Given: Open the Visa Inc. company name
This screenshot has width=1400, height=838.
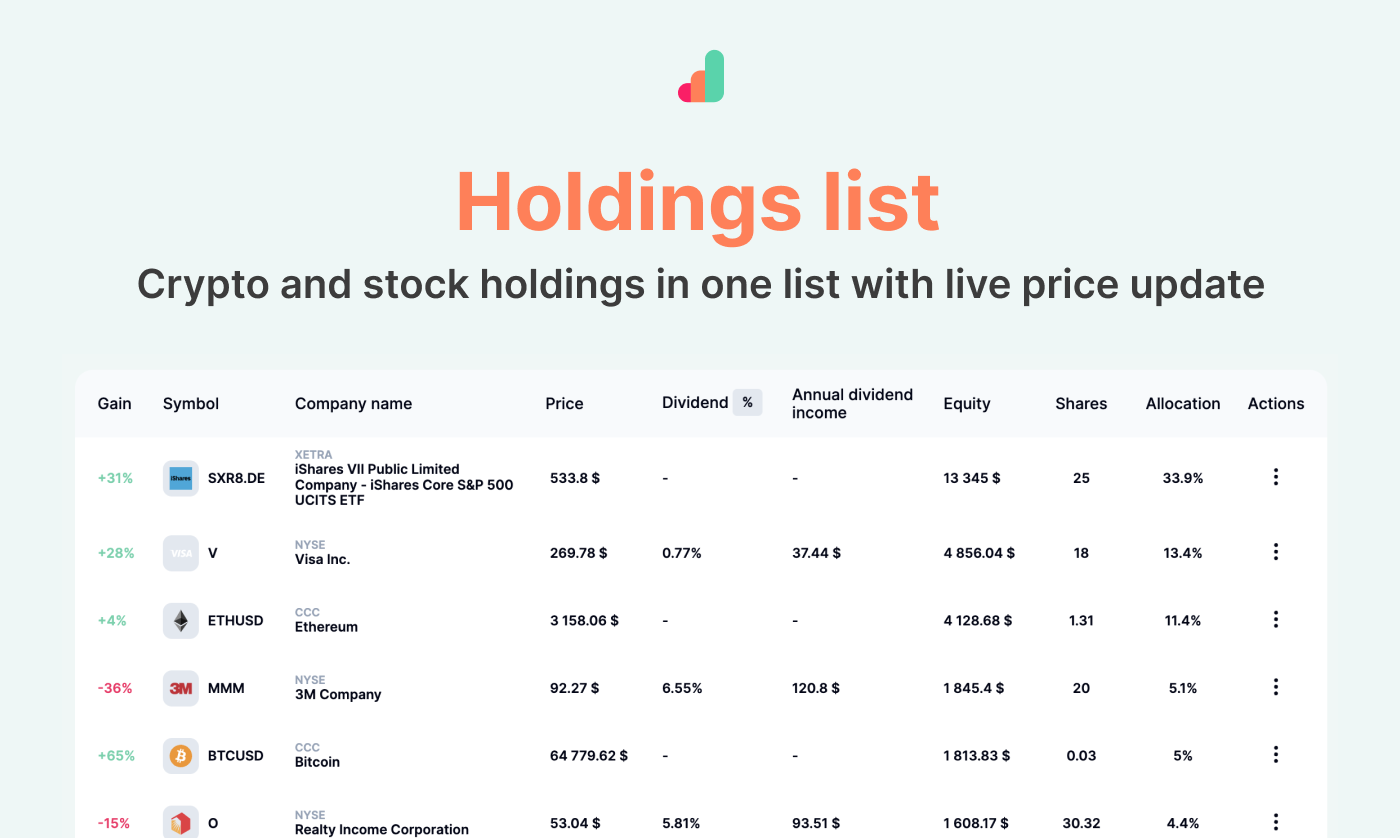Looking at the screenshot, I should point(323,559).
